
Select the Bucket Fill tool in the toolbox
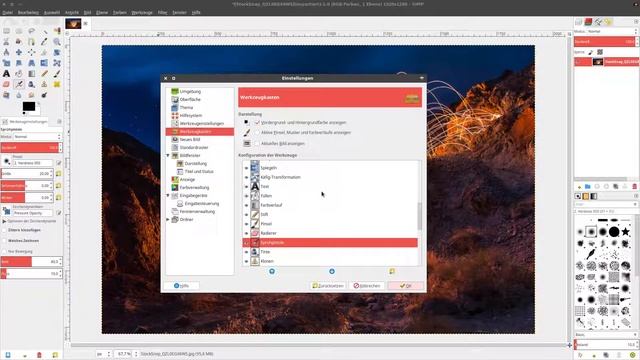point(19,74)
